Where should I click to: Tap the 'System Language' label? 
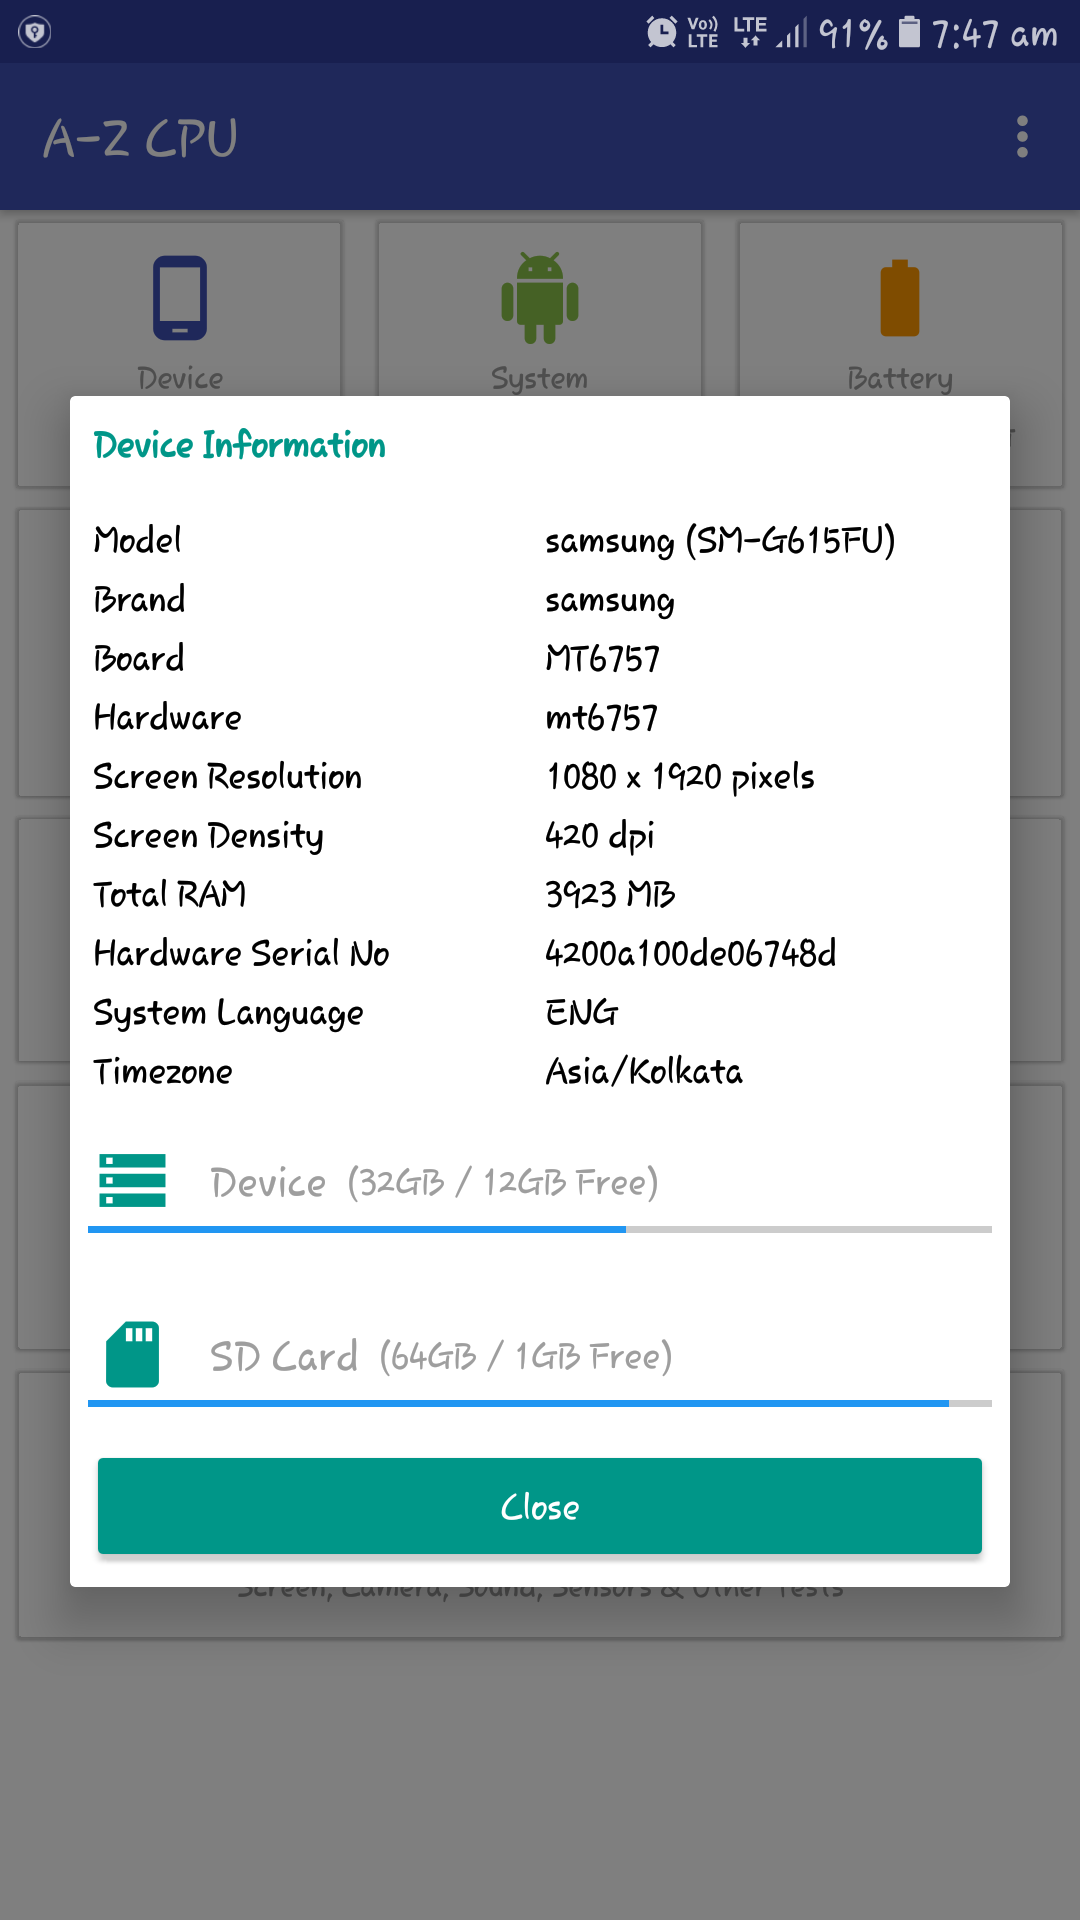(x=229, y=1013)
